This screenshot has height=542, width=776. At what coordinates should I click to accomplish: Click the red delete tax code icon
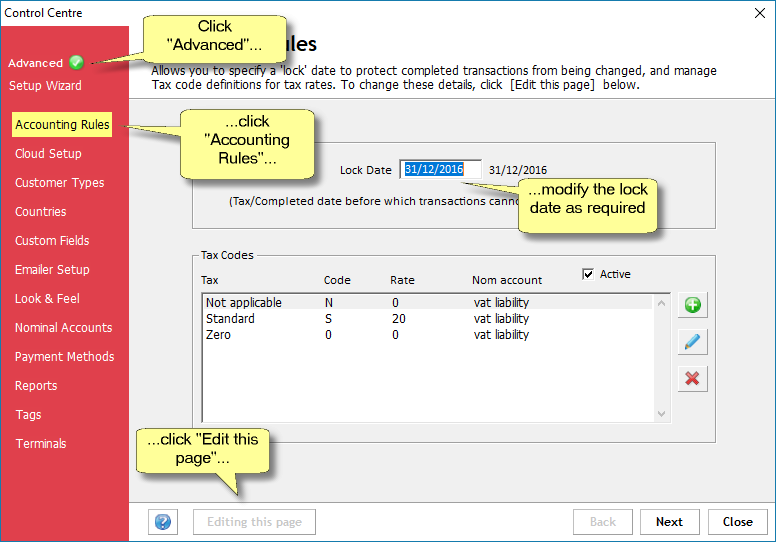coord(692,378)
